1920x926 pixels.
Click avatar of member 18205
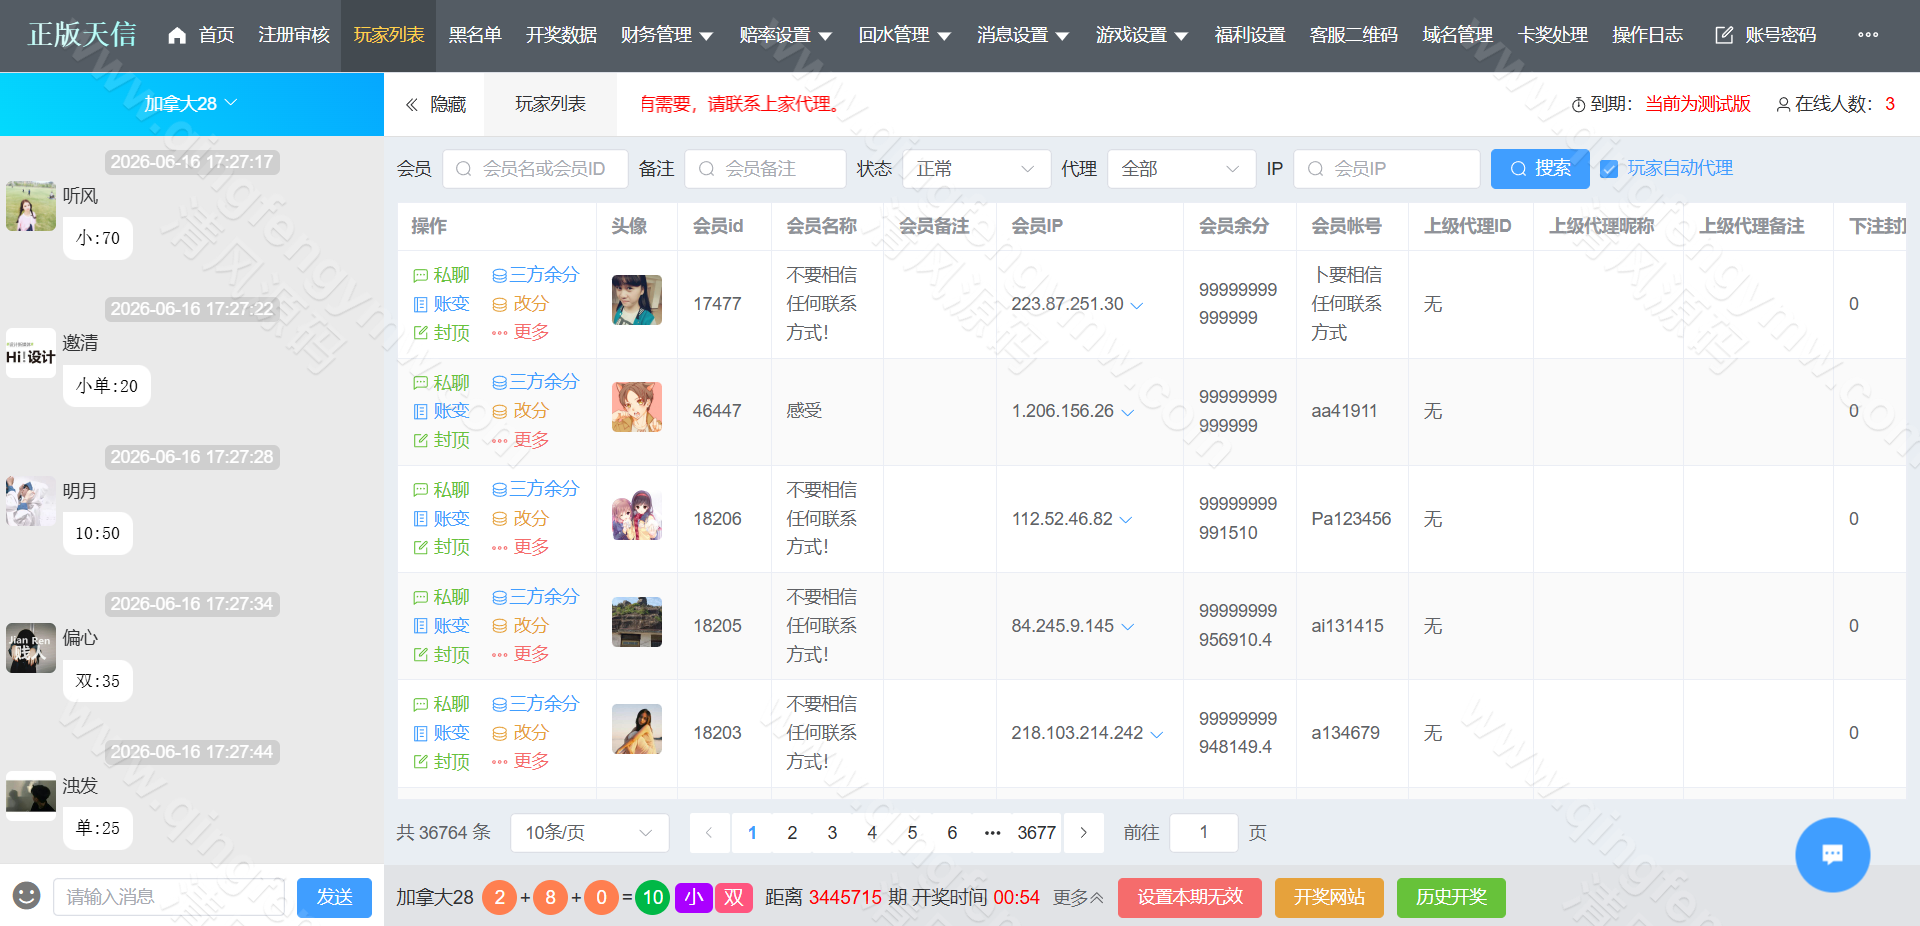[637, 622]
